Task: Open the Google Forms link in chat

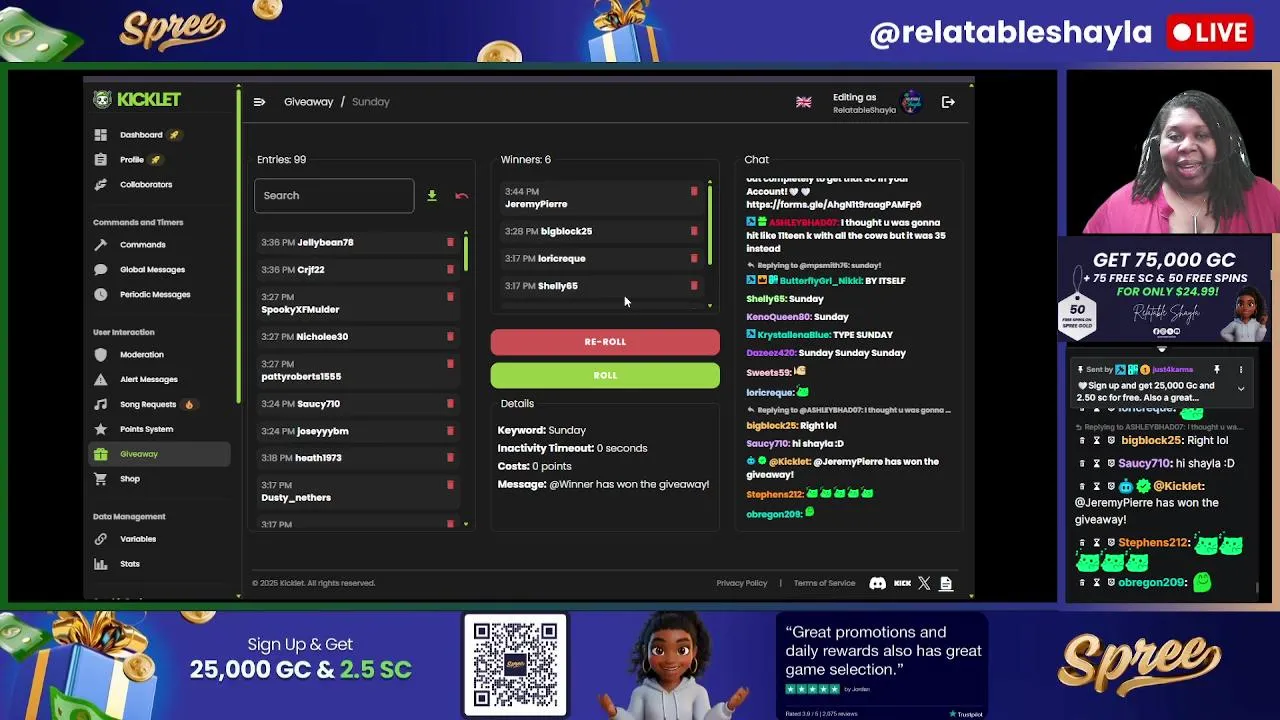Action: (x=833, y=205)
